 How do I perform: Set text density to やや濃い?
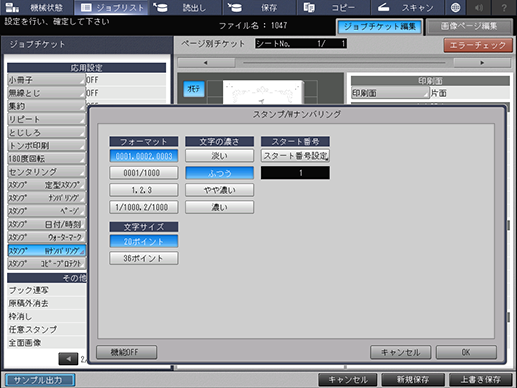[219, 190]
